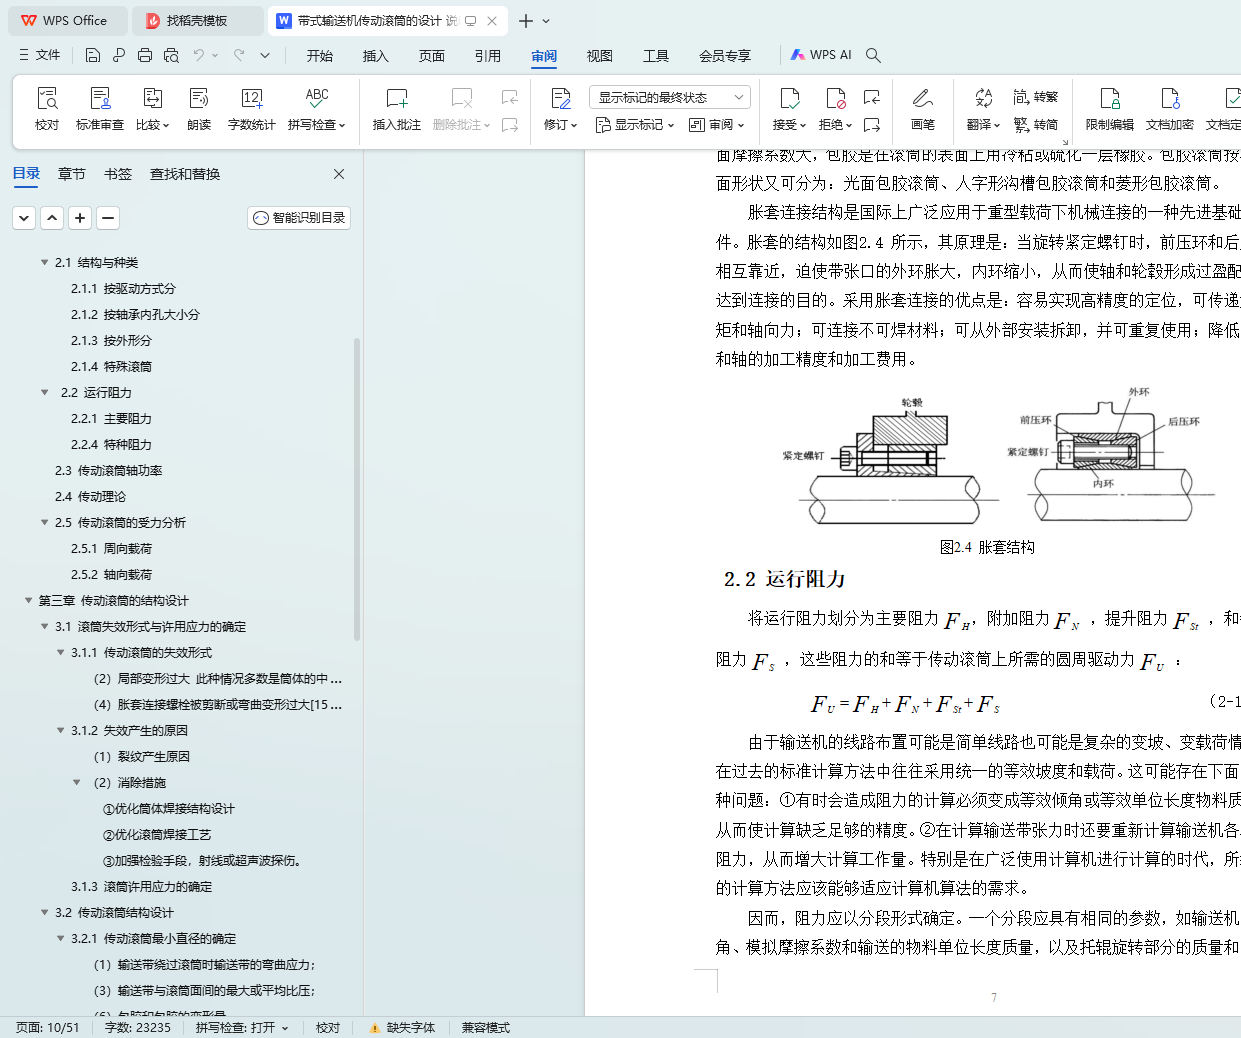The image size is (1241, 1038).
Task: Open the 文件 menu
Action: tap(40, 55)
